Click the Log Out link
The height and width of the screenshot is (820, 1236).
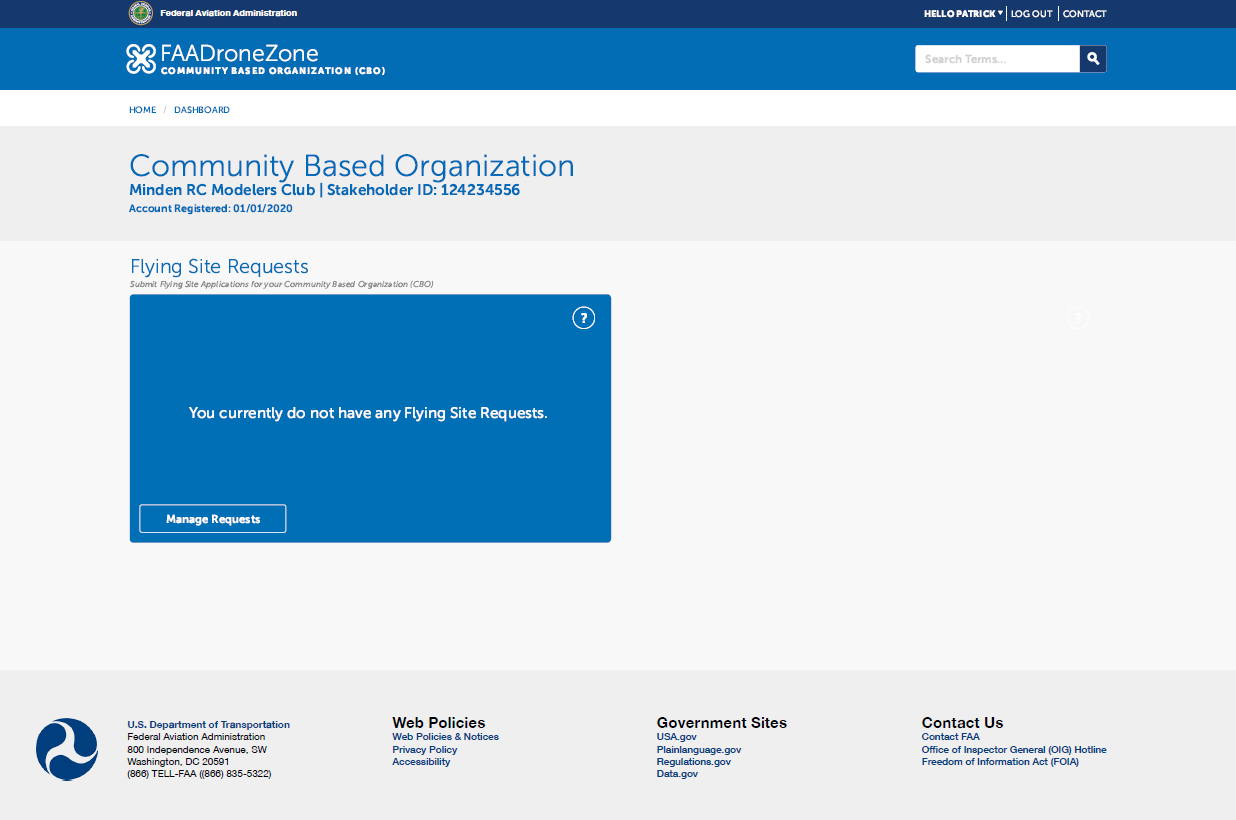[x=1031, y=14]
